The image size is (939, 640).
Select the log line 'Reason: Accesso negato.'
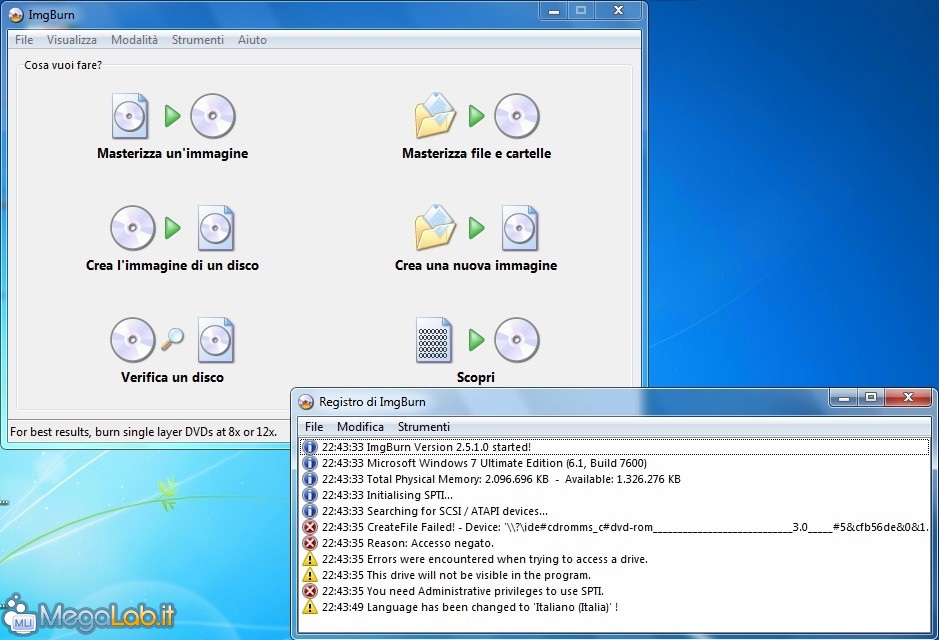[x=614, y=543]
